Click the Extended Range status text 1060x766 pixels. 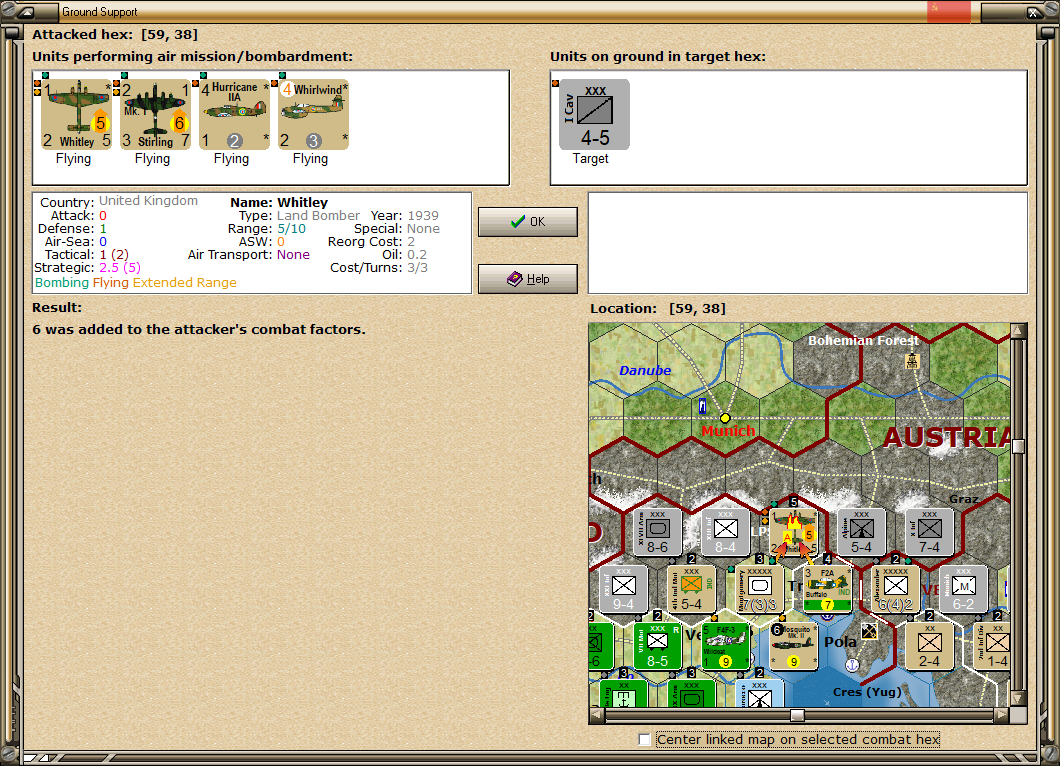185,283
